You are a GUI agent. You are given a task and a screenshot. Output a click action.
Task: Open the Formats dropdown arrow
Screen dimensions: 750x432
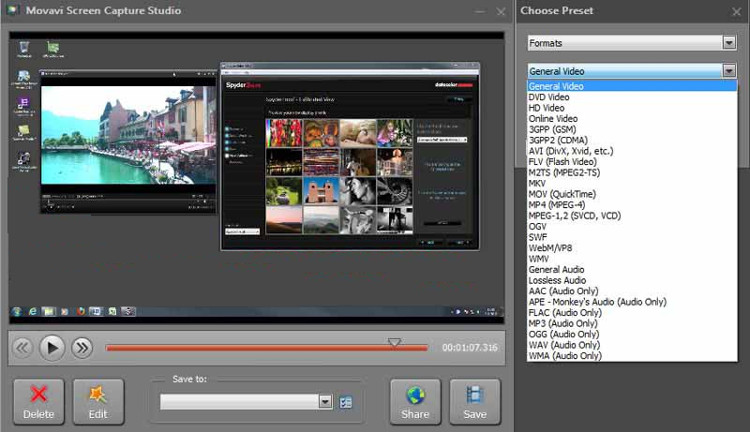click(x=729, y=43)
